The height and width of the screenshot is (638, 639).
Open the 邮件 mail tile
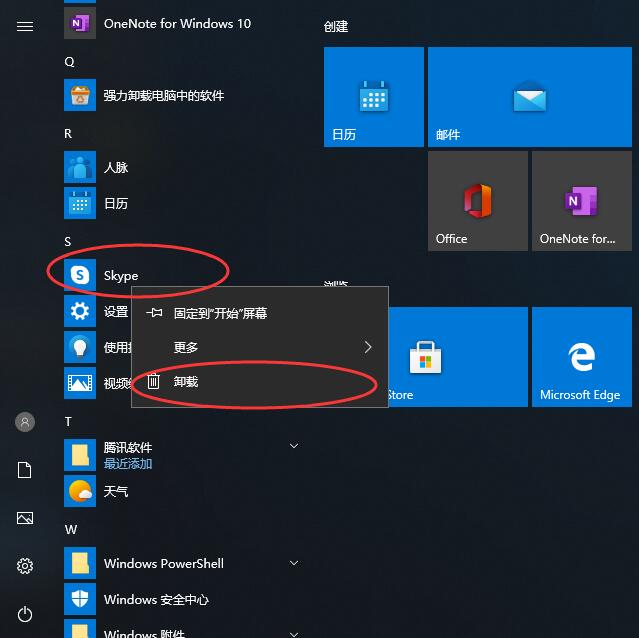(x=530, y=97)
